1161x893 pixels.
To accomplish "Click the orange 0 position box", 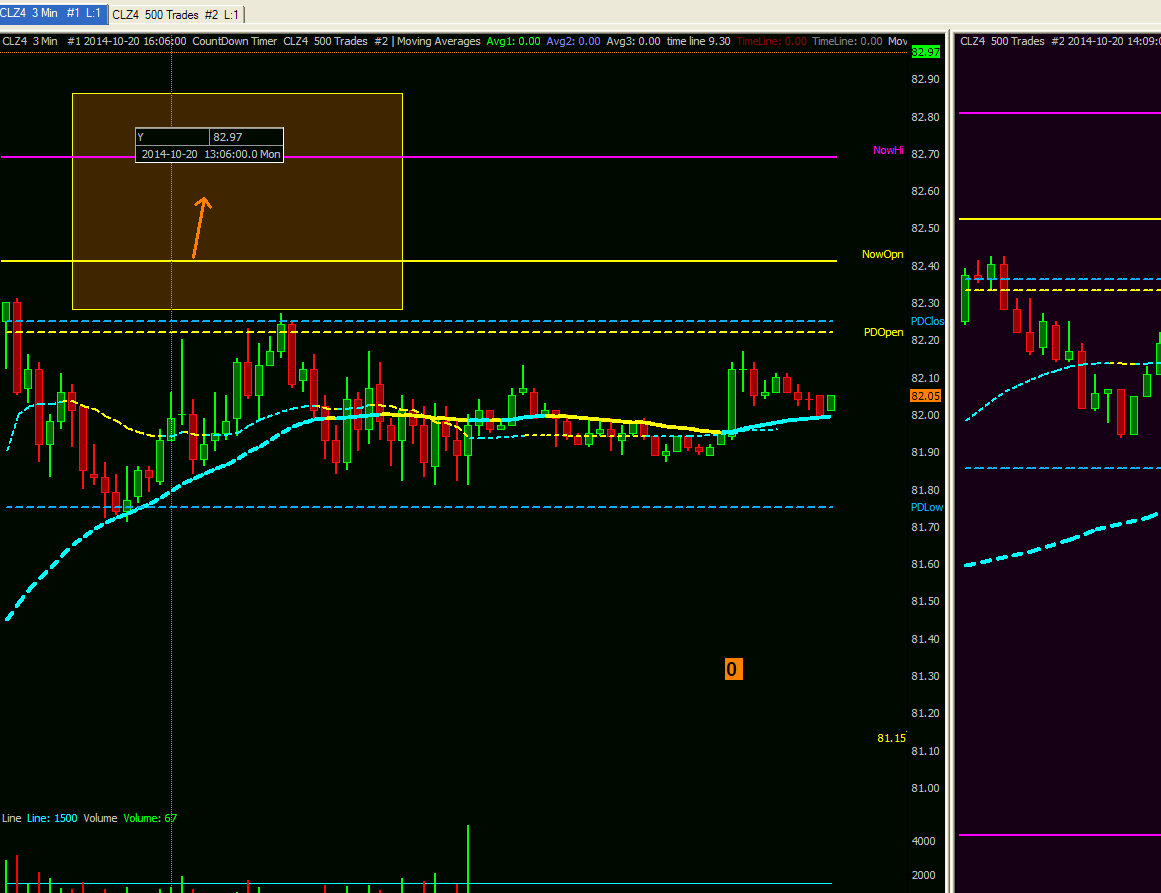I will [733, 669].
